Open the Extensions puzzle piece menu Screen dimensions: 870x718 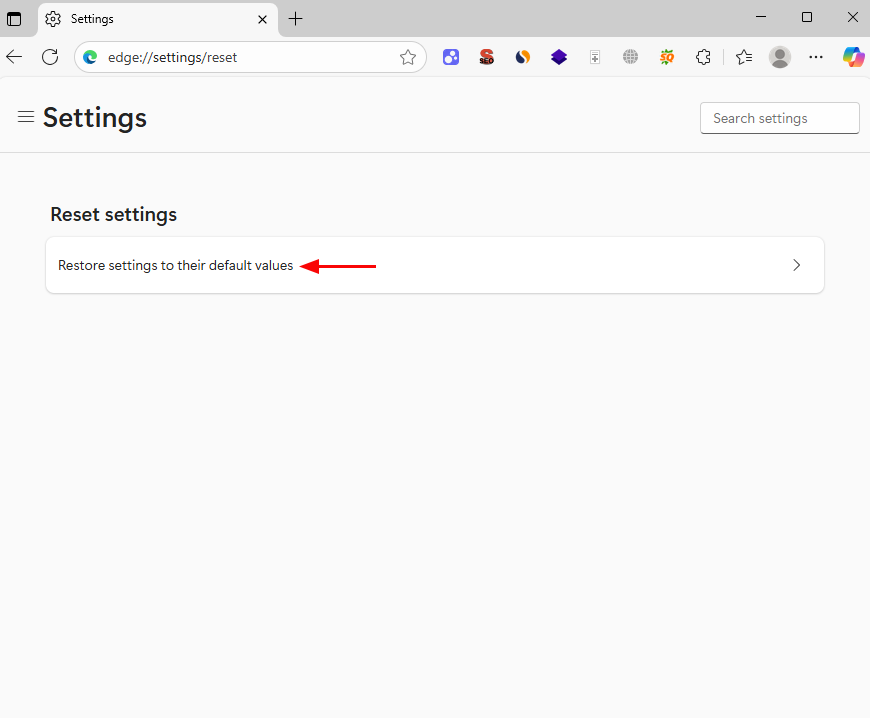click(703, 57)
